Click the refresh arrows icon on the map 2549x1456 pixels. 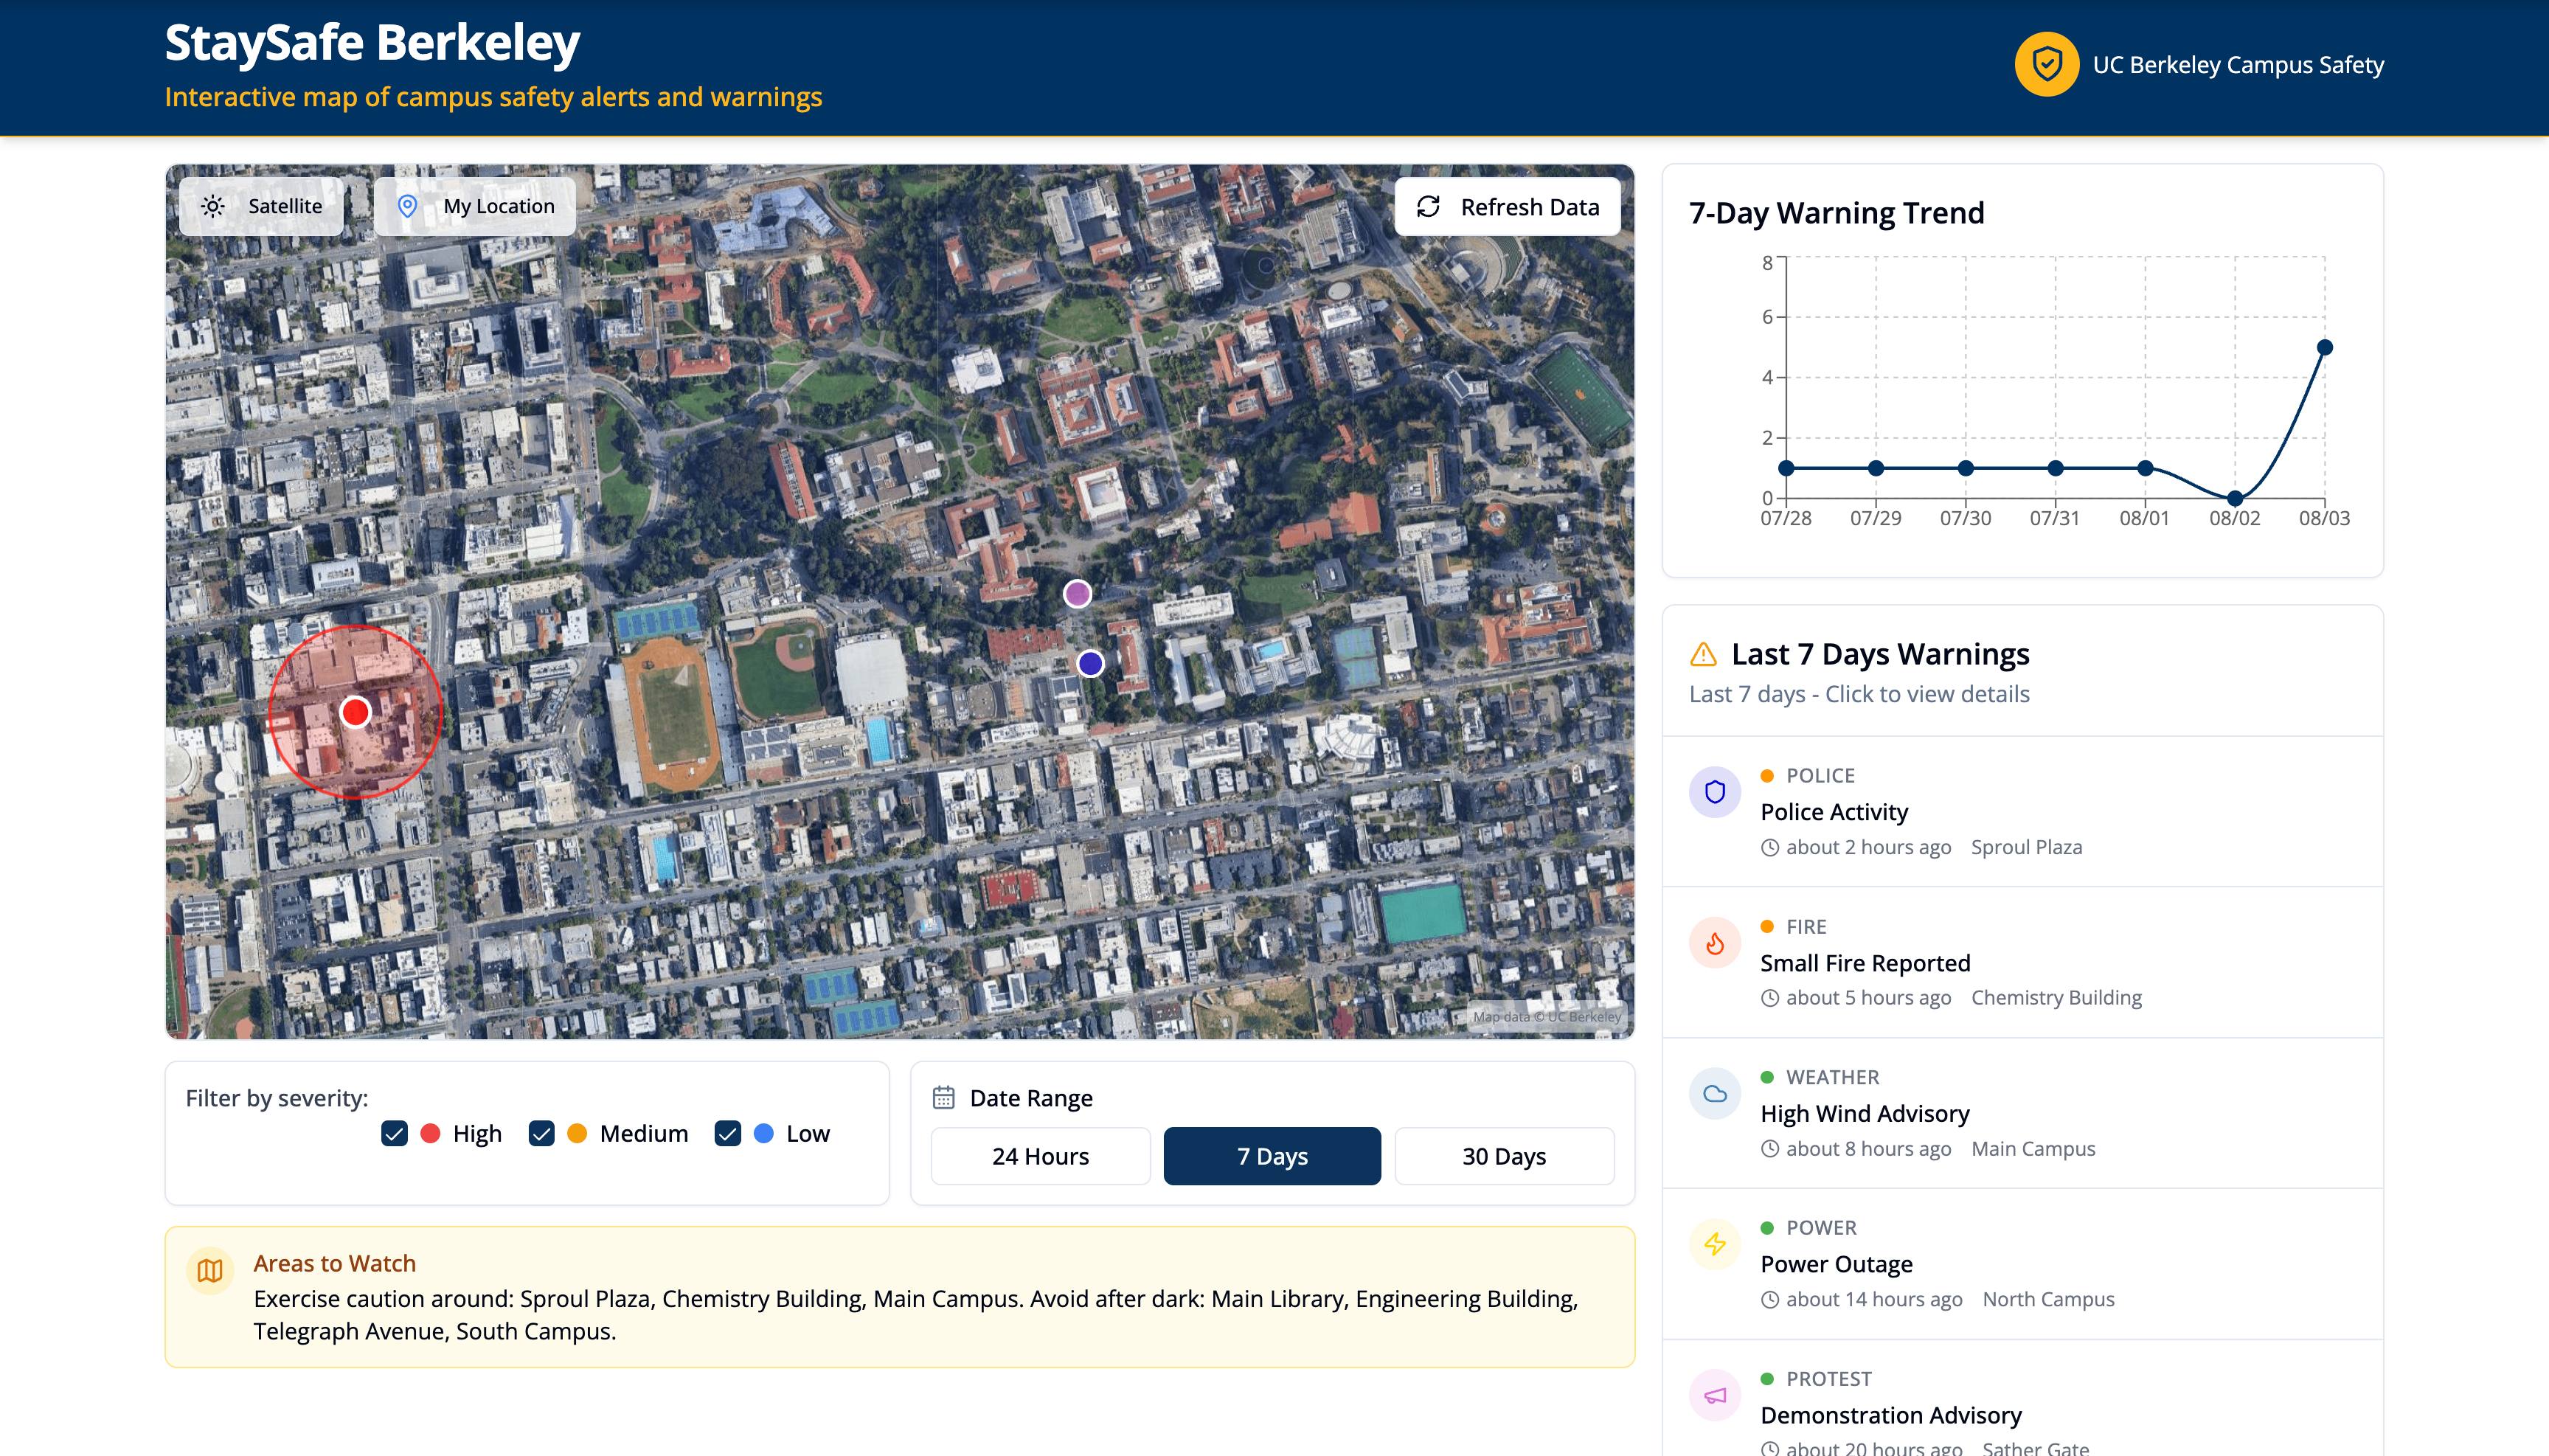pyautogui.click(x=1428, y=206)
